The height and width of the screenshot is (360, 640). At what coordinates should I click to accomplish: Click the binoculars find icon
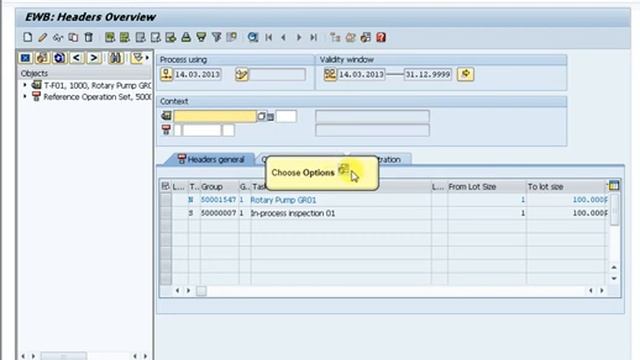tap(116, 58)
